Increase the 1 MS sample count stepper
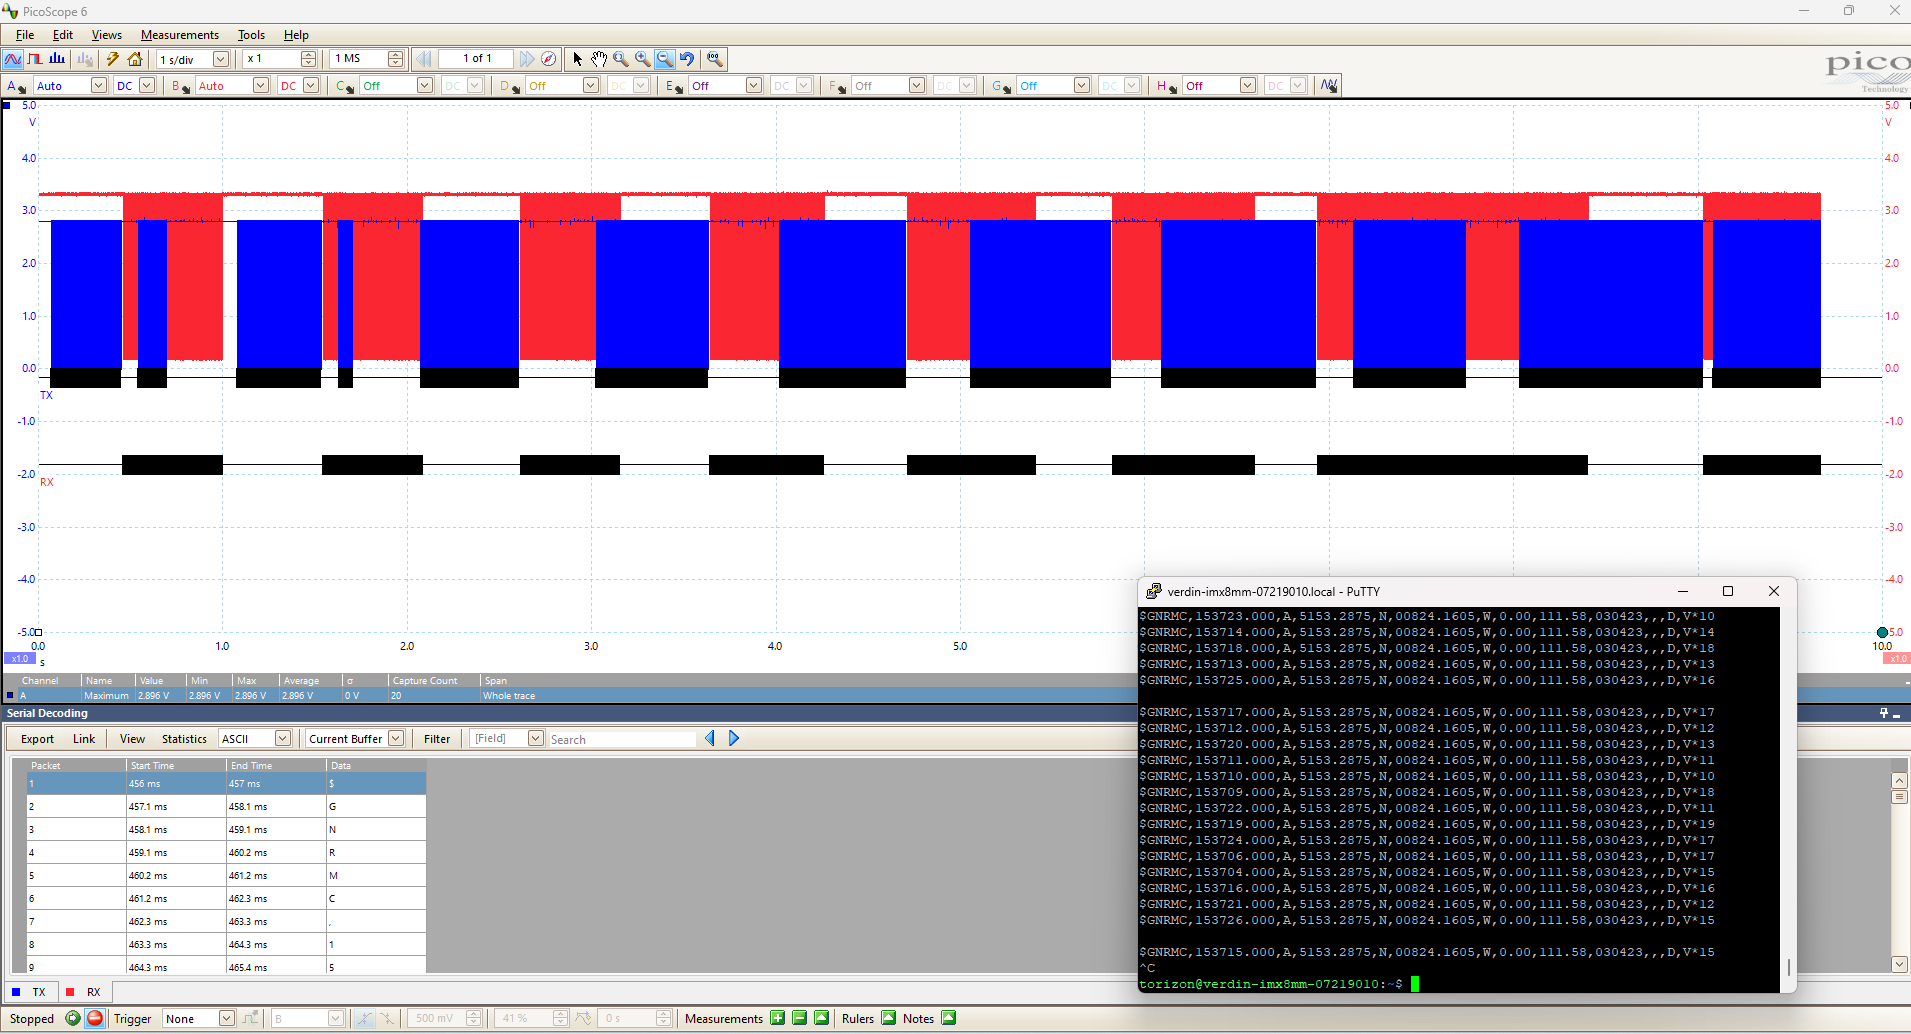This screenshot has width=1911, height=1034. pos(395,55)
